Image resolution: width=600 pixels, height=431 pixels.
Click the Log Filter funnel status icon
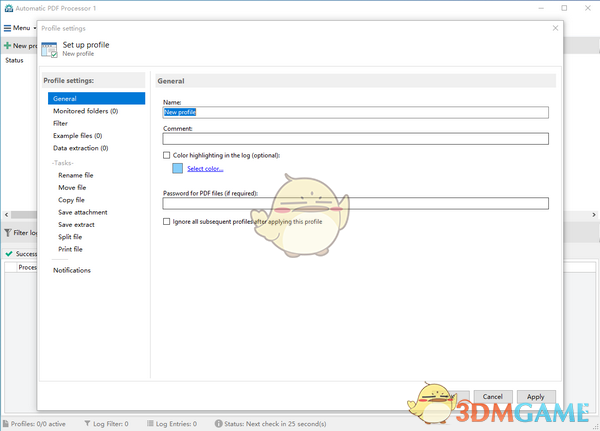click(x=88, y=423)
